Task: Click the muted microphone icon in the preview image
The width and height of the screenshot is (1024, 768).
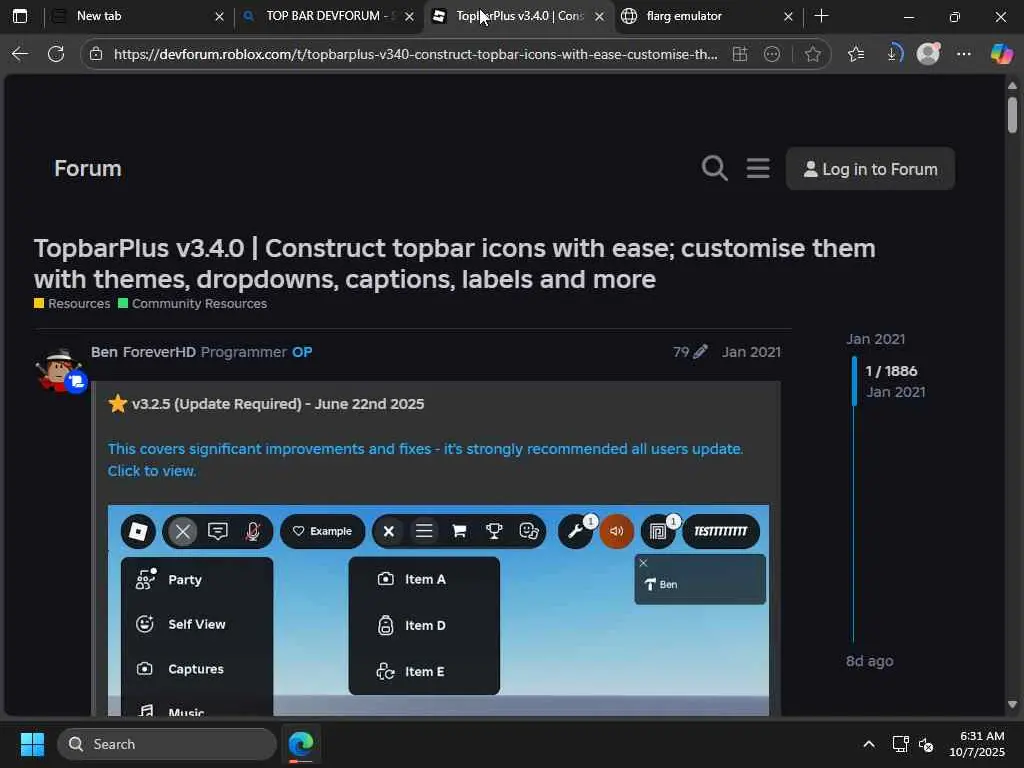Action: click(x=253, y=531)
